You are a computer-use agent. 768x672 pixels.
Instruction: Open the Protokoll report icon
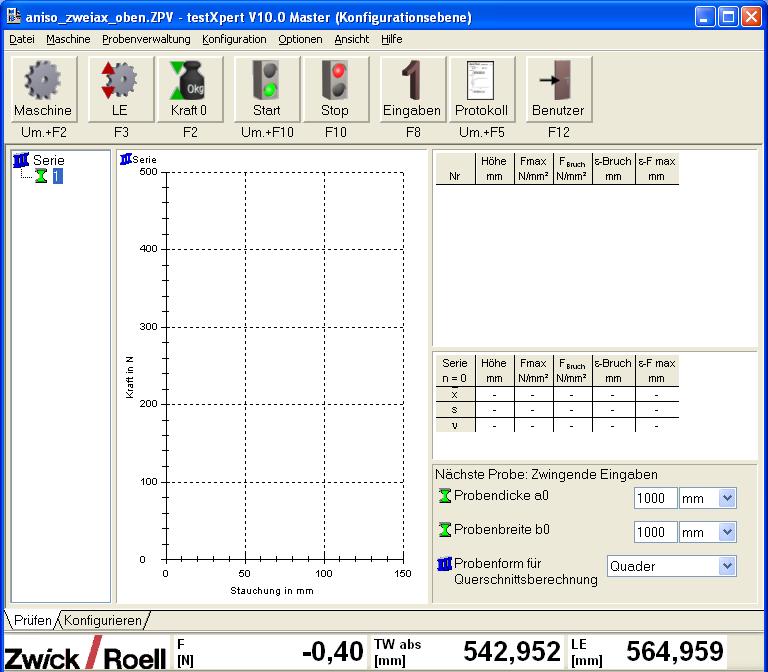point(482,89)
